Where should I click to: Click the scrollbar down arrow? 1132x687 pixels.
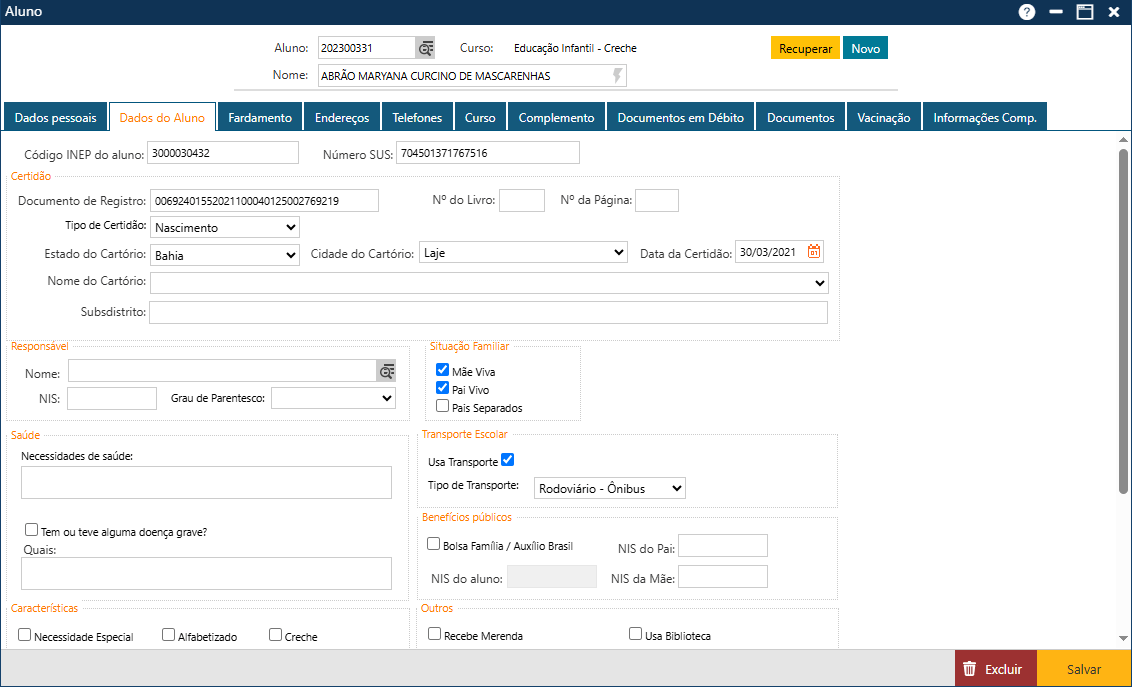click(1123, 638)
